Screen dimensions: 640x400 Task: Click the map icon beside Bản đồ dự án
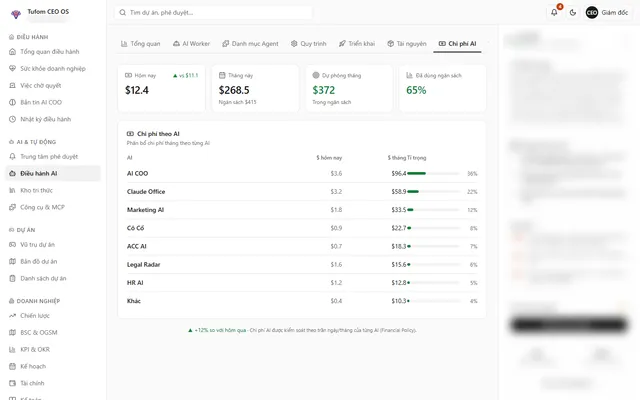pos(12,262)
